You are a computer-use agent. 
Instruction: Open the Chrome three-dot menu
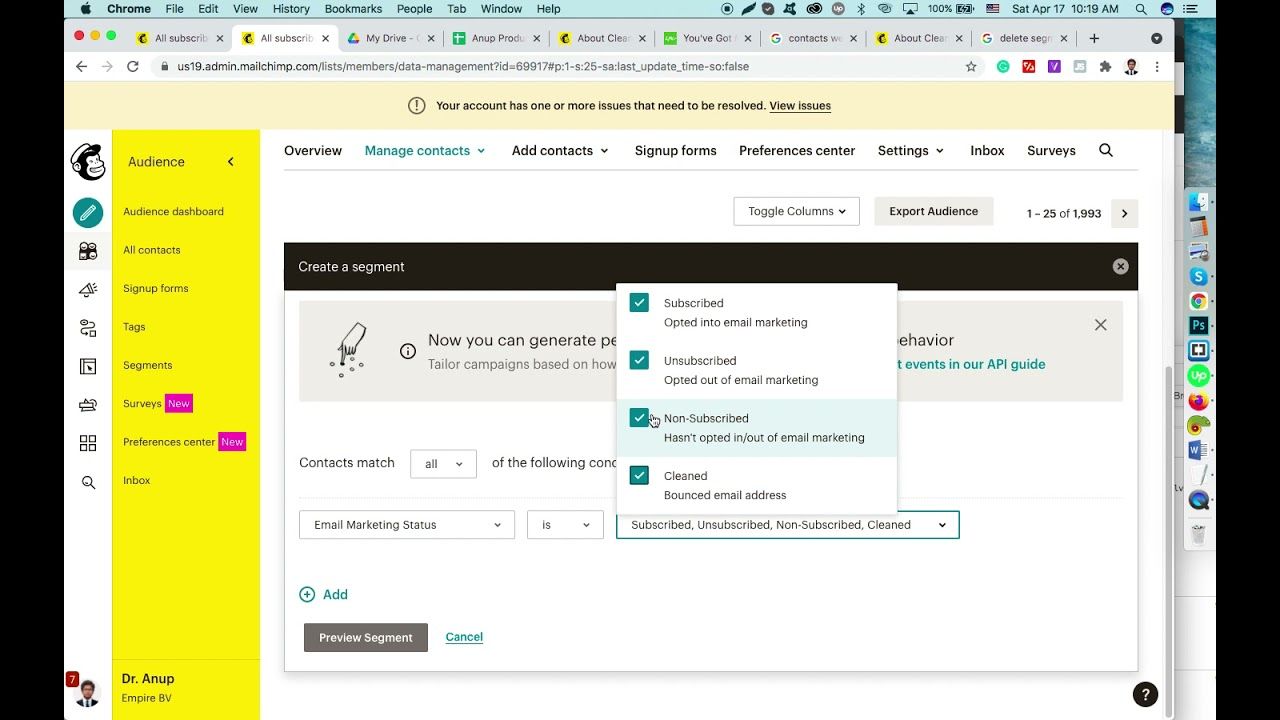(1157, 66)
